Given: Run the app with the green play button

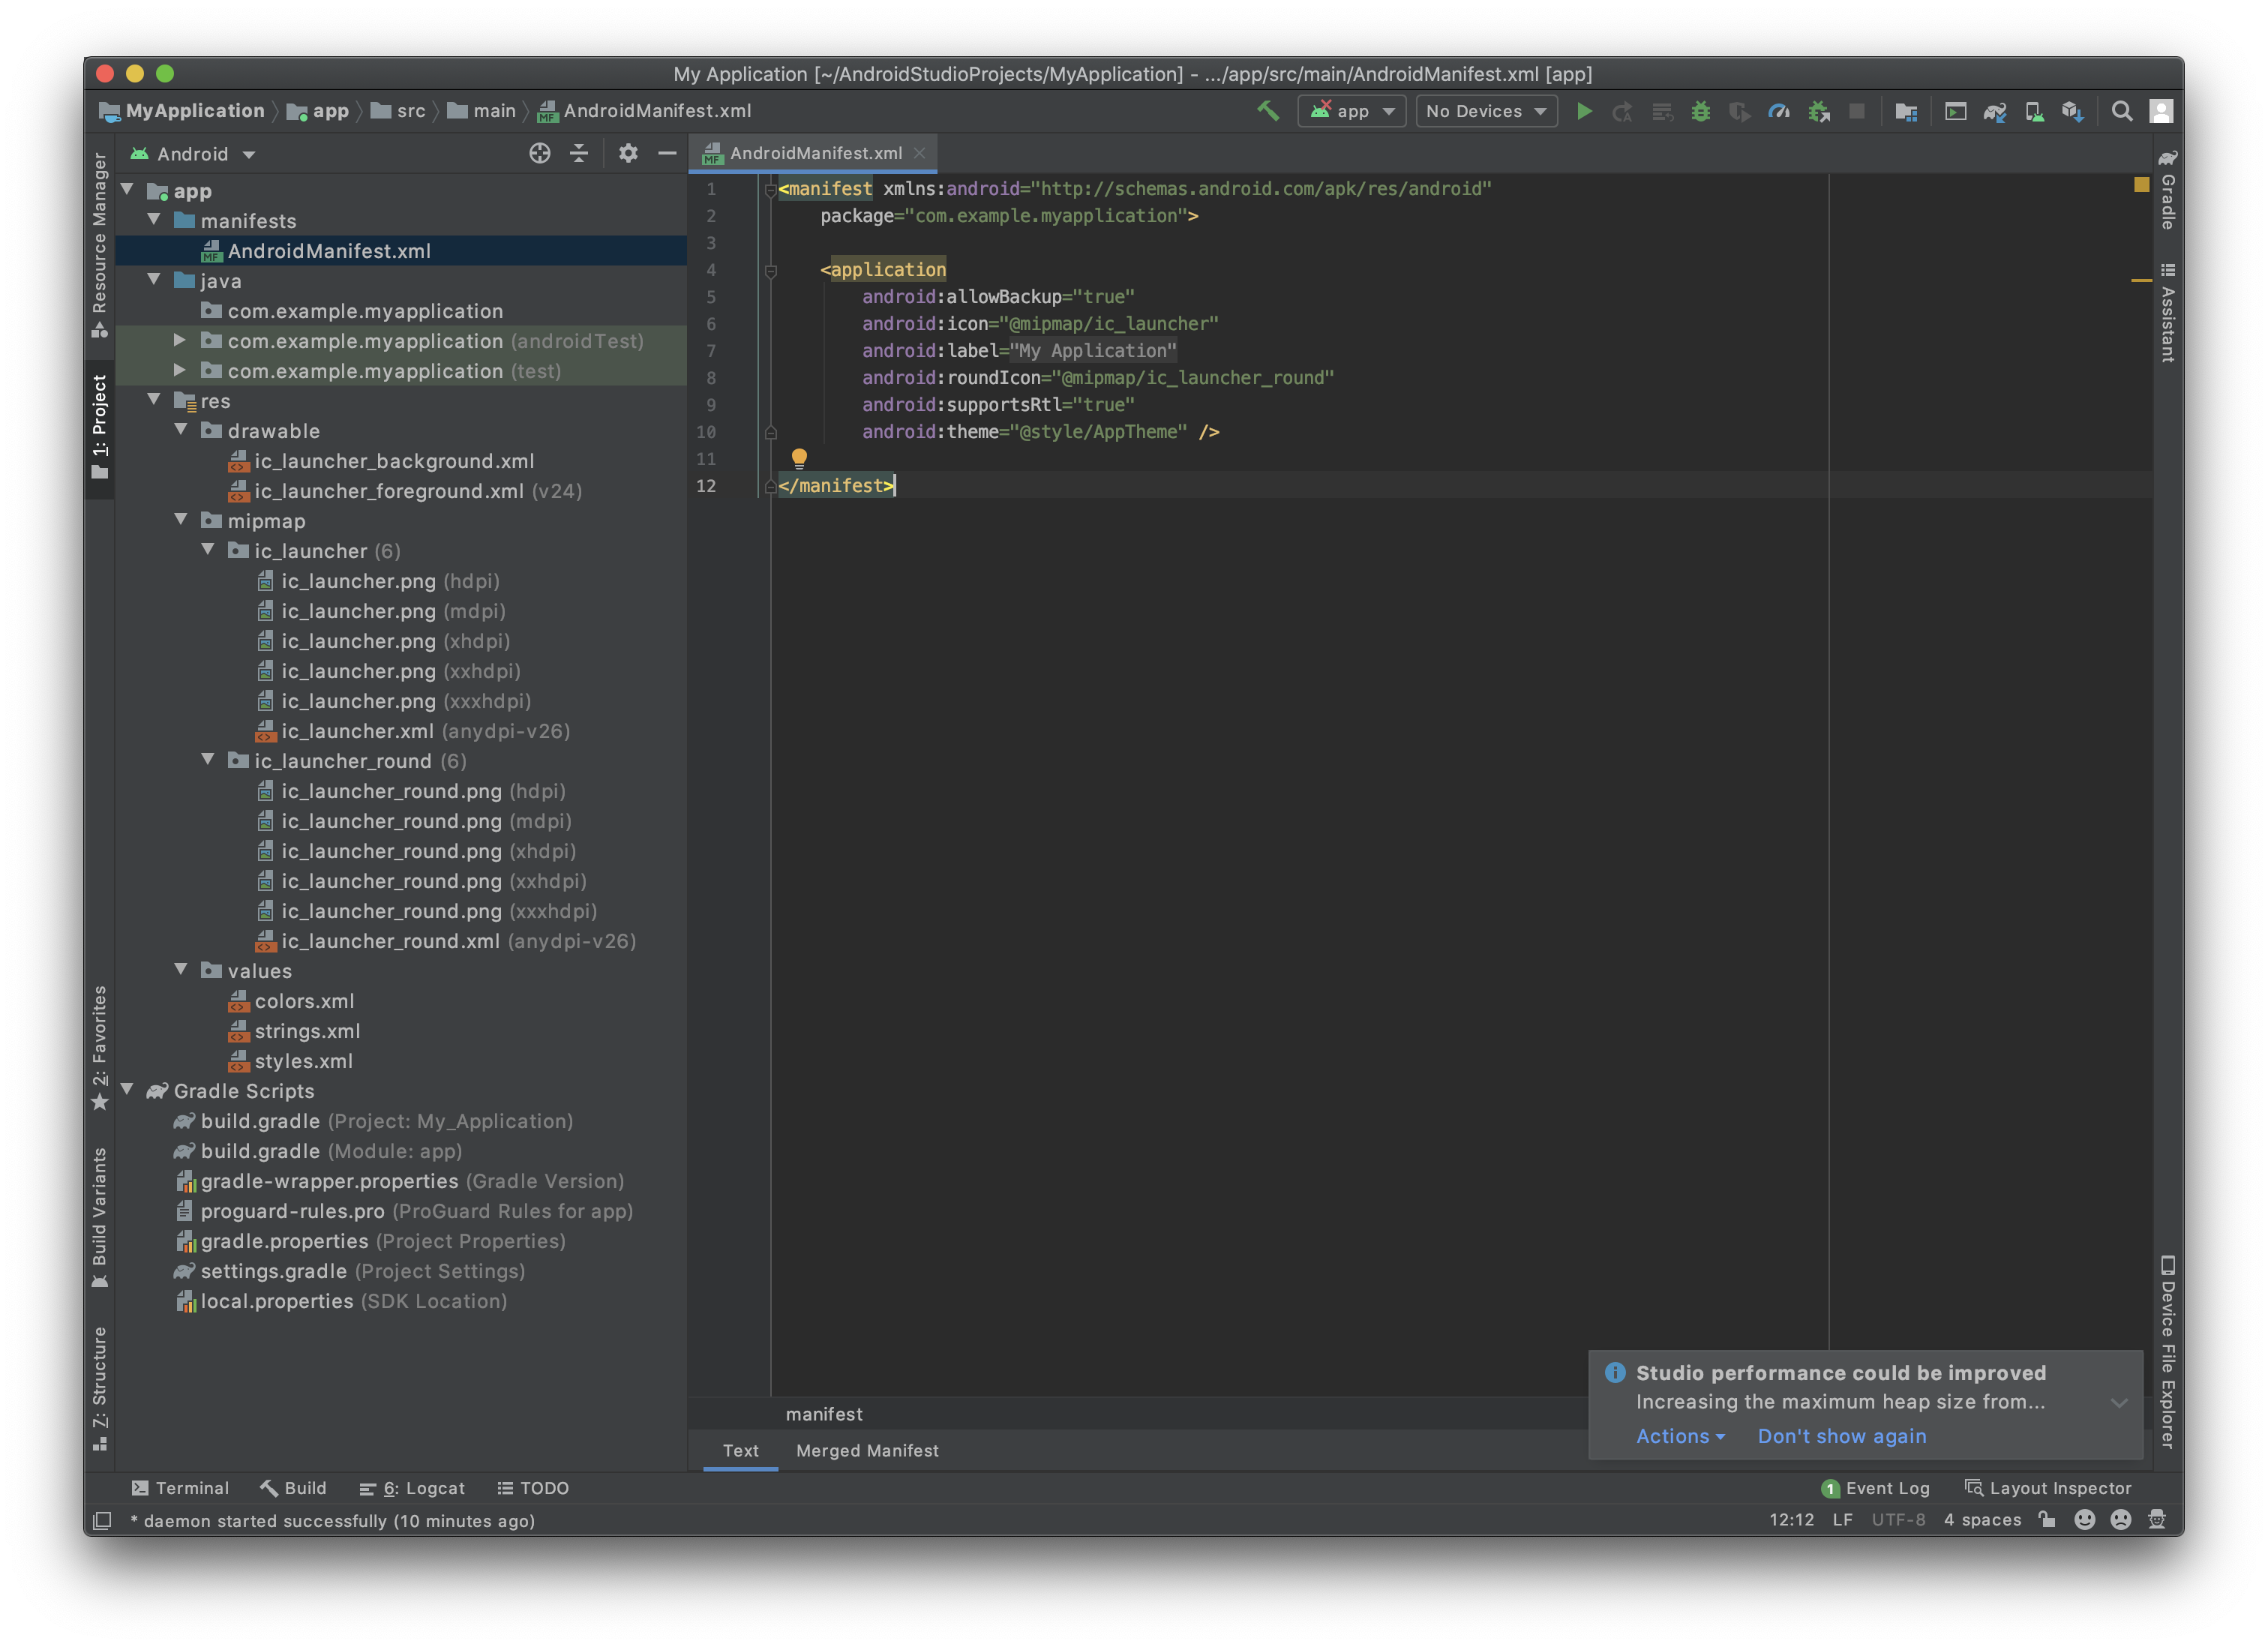Looking at the screenshot, I should click(1584, 111).
